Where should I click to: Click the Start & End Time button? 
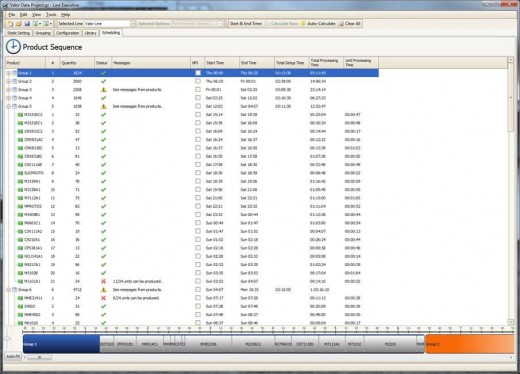(246, 24)
